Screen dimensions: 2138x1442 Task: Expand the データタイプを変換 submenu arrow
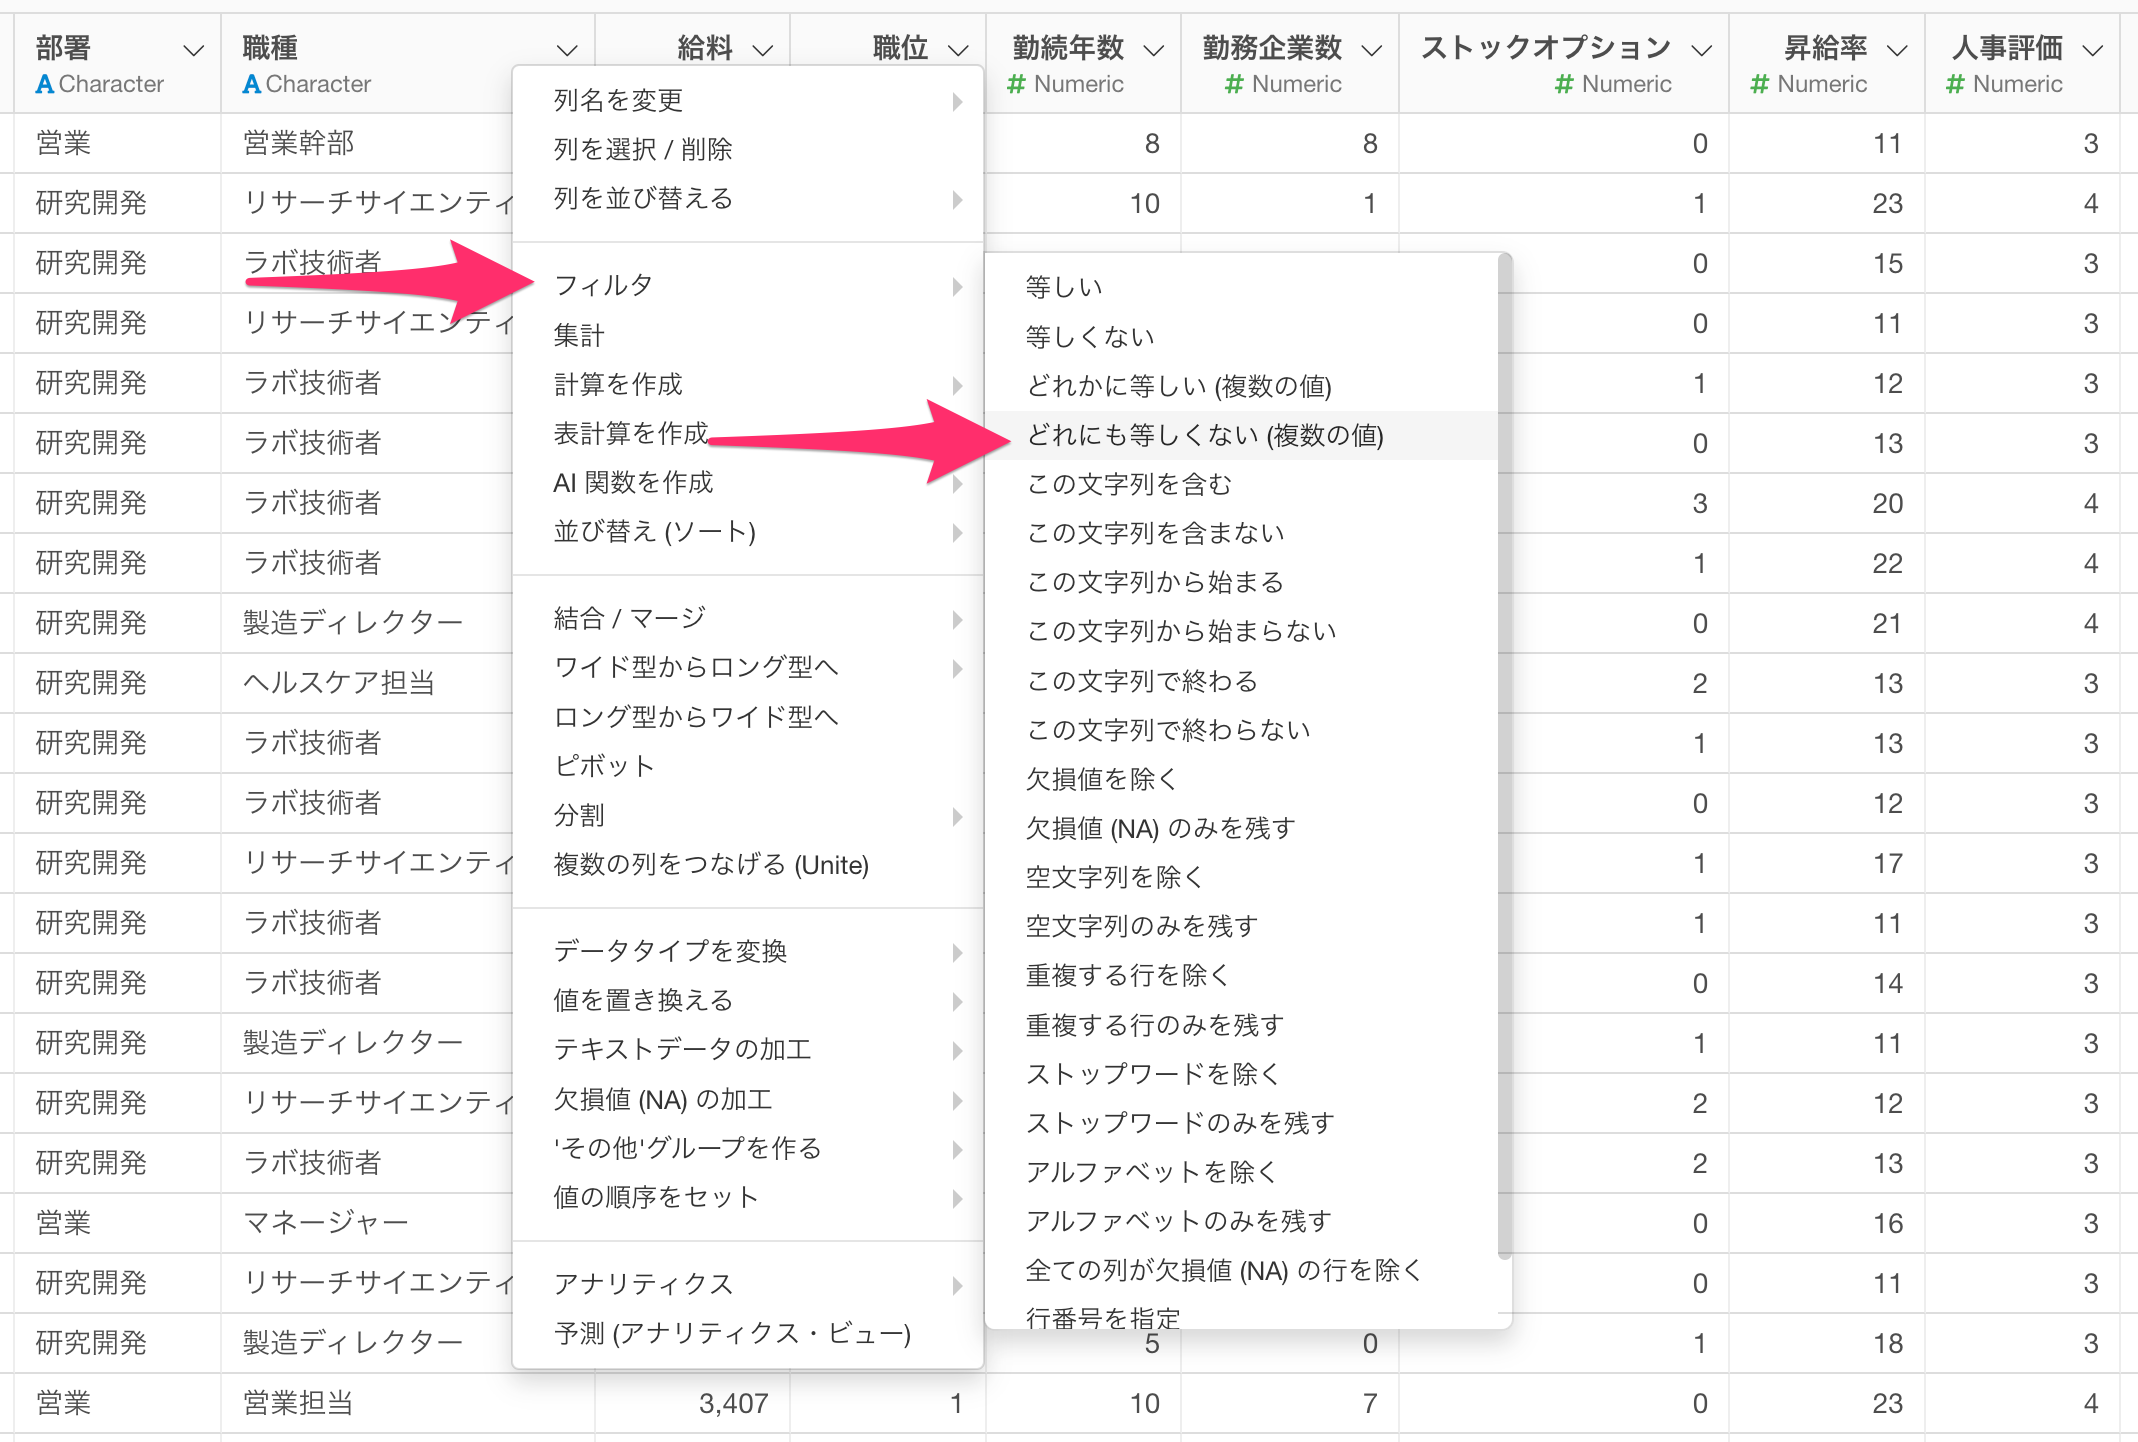pos(957,952)
